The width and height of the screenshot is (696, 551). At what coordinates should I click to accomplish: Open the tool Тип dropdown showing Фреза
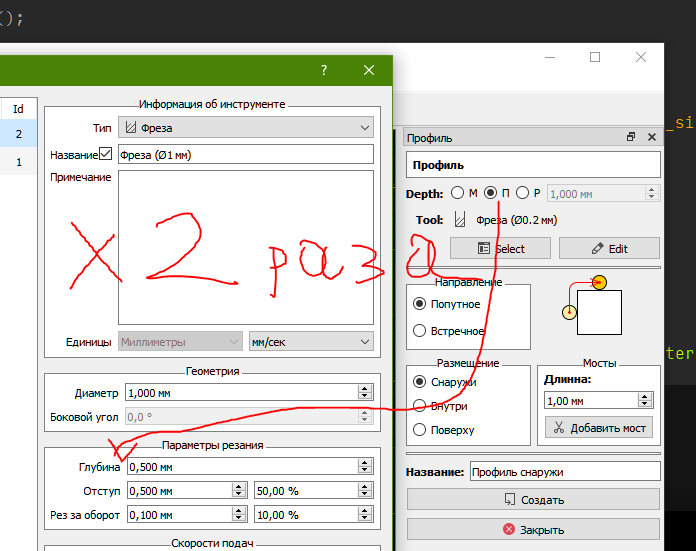(x=245, y=128)
